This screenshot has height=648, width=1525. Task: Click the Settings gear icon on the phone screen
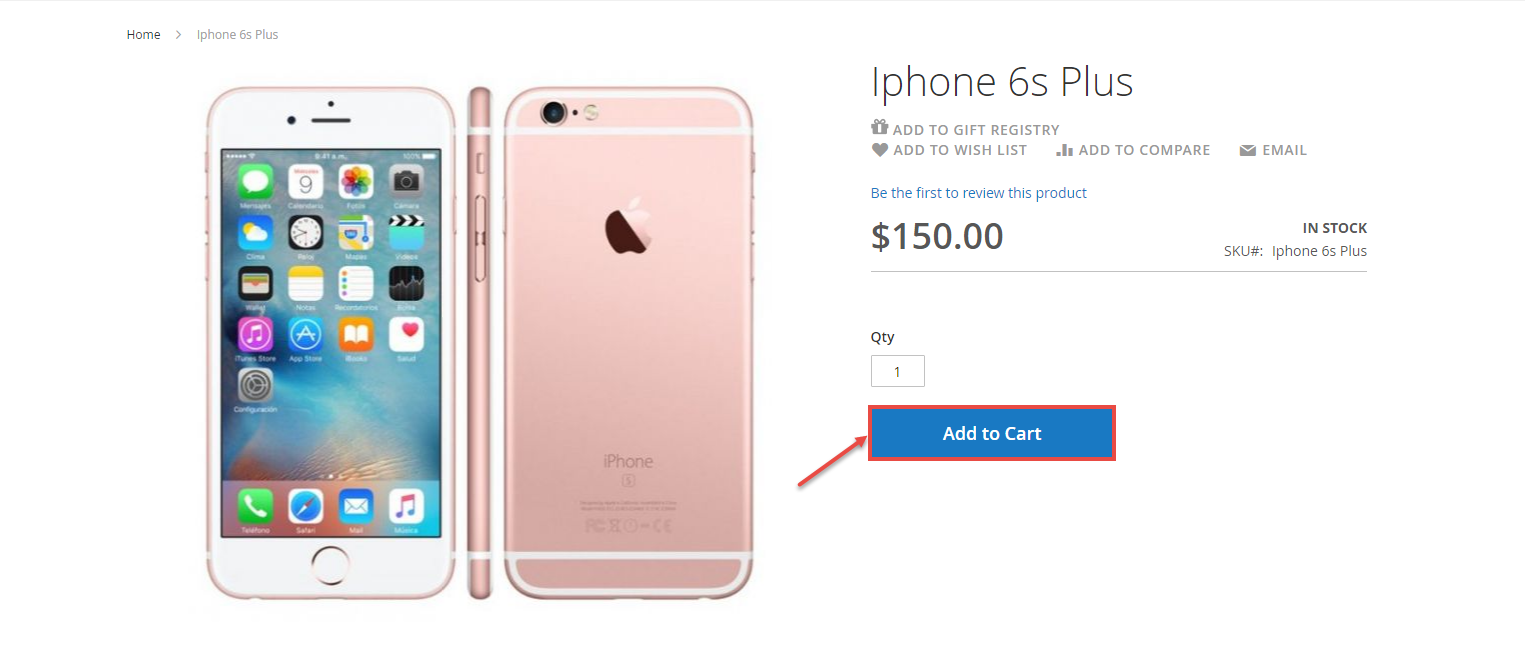256,385
